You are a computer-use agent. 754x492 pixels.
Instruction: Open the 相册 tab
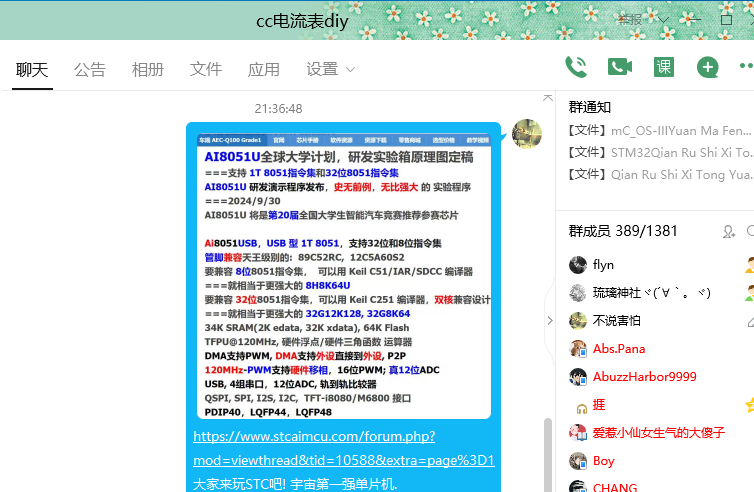(148, 70)
